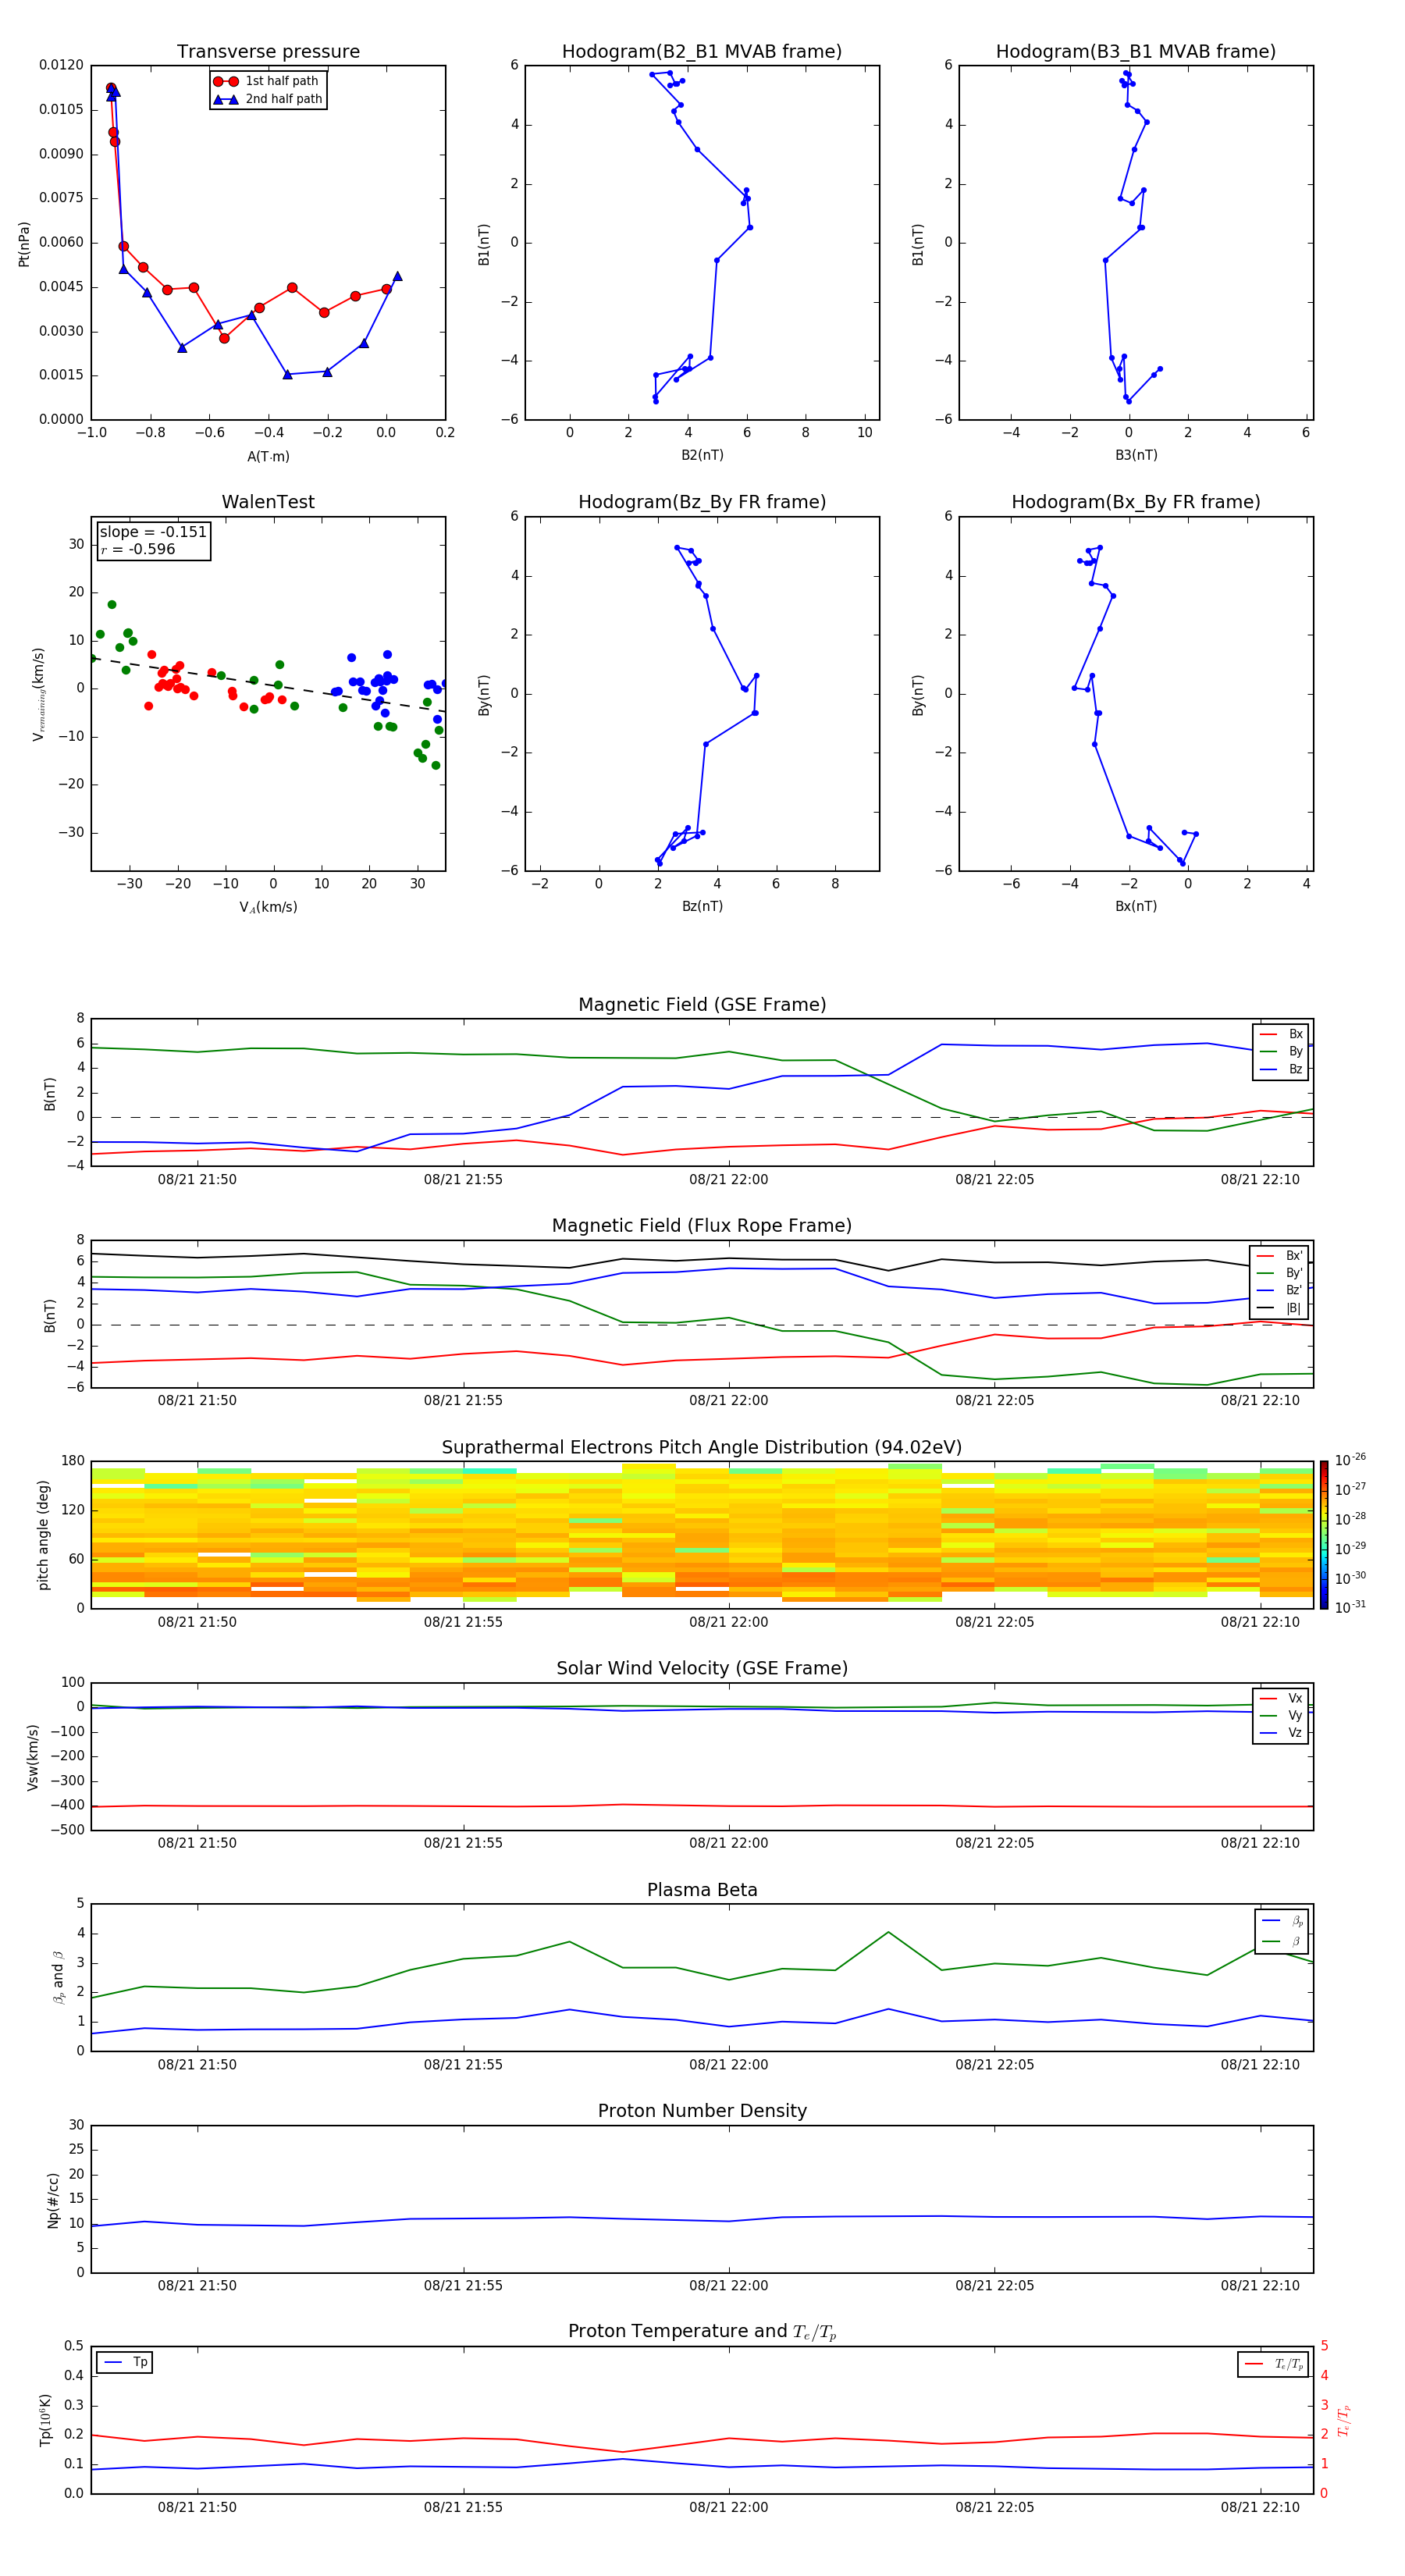Click the 'Magnetic Field (Flux Rope Frame)' title
The width and height of the screenshot is (1405, 2576).
[702, 1226]
